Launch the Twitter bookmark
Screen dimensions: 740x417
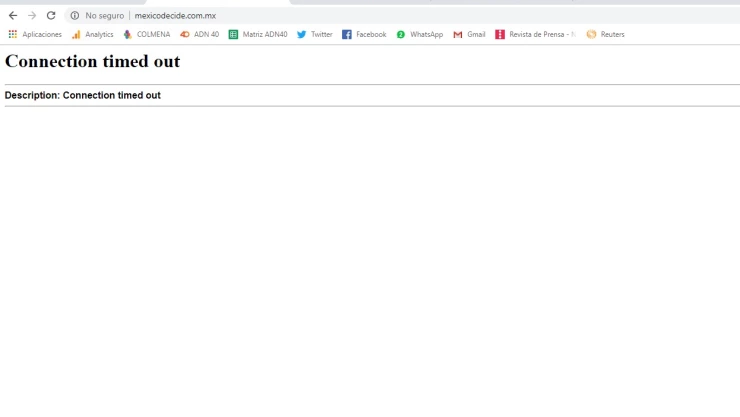[x=314, y=34]
